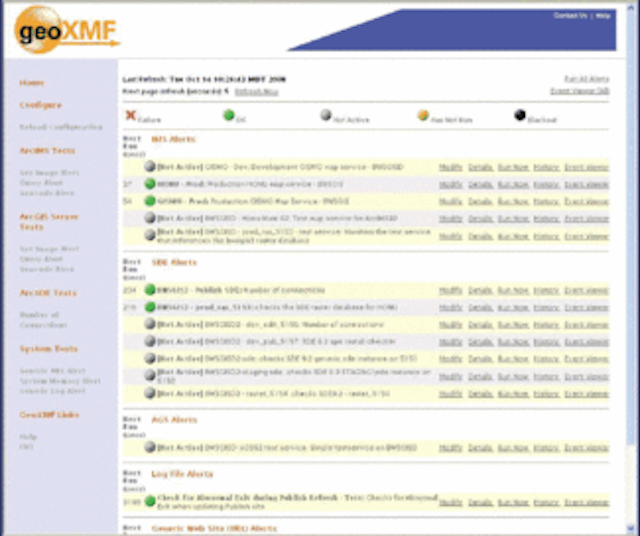Click Event Viewer for the SDE raster instance alert
Viewport: 640px width, 536px height.
[587, 394]
